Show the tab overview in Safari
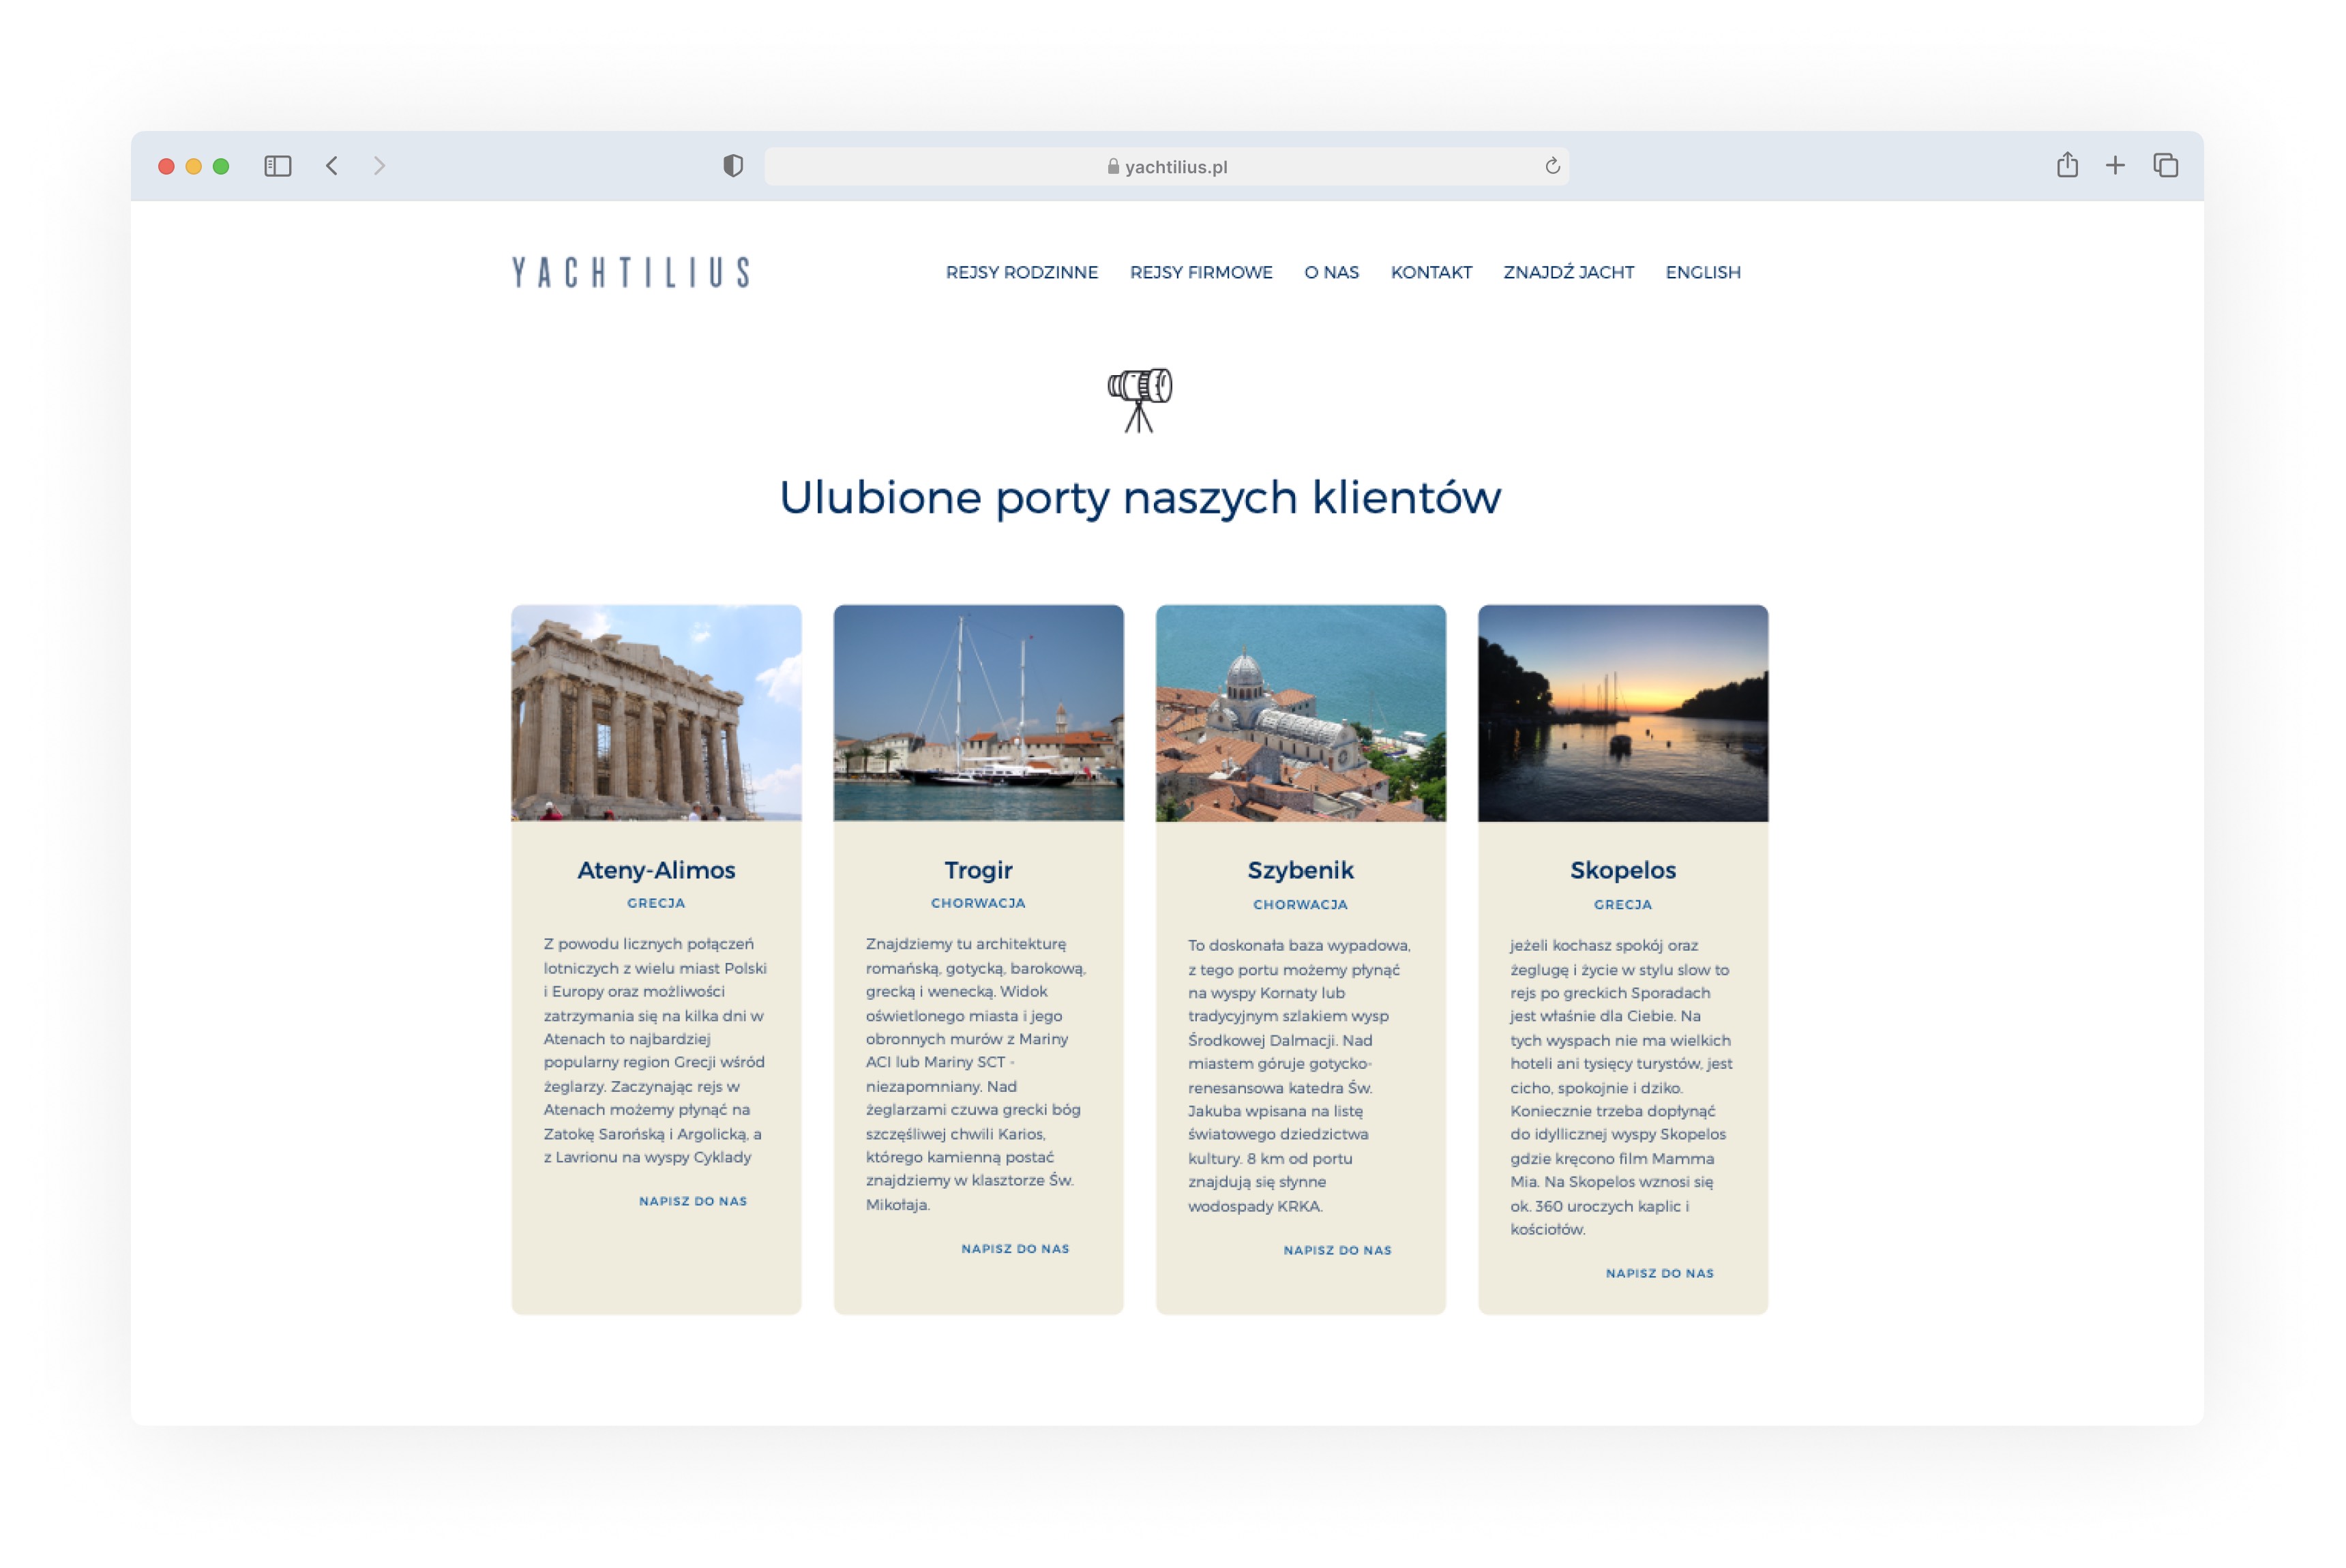 point(2165,166)
